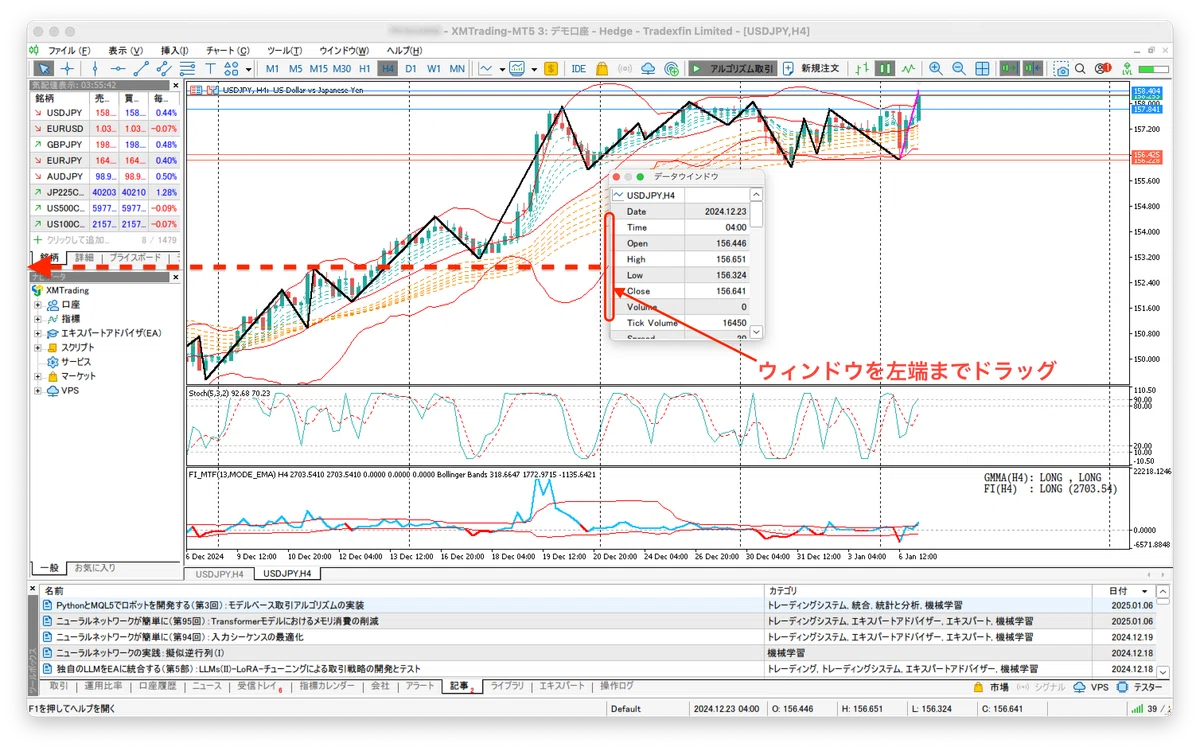
Task: Expand the スクリプト scripts tree node
Action: (38, 347)
